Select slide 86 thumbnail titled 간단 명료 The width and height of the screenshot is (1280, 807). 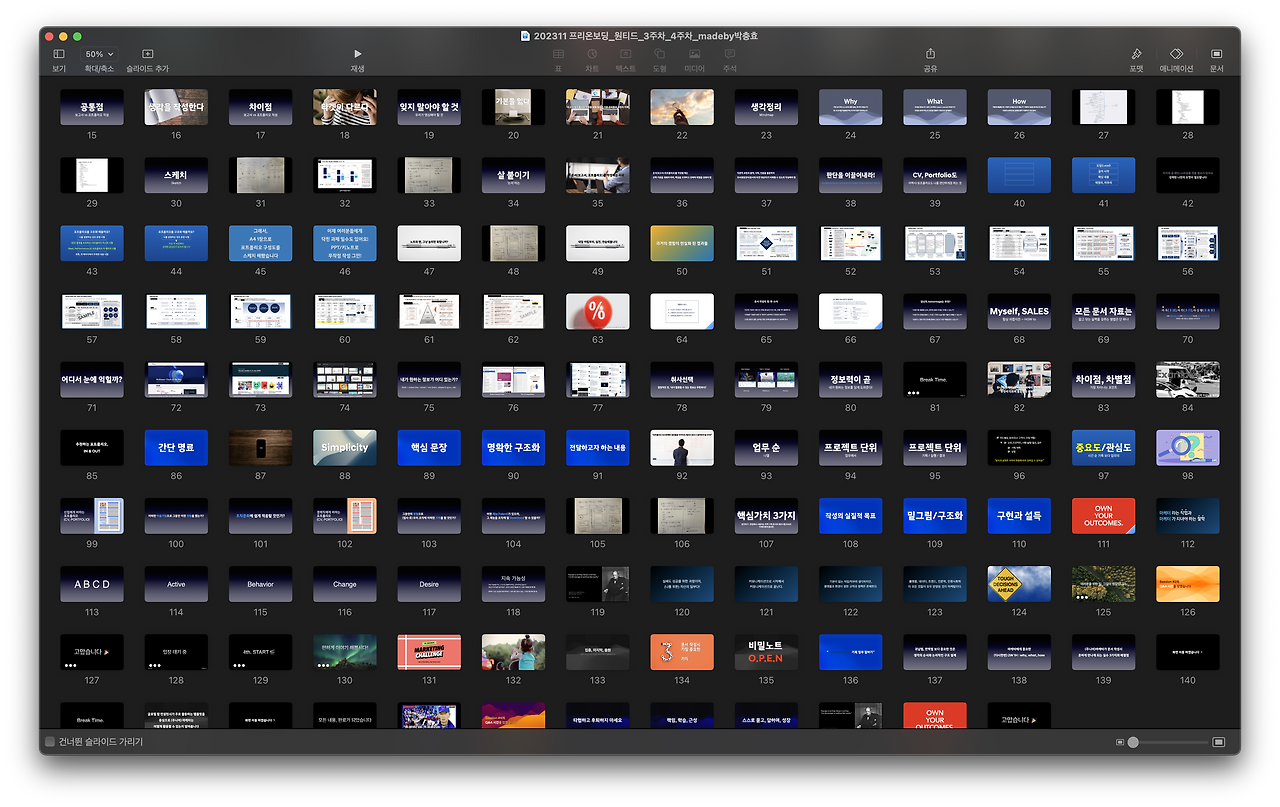pos(176,448)
